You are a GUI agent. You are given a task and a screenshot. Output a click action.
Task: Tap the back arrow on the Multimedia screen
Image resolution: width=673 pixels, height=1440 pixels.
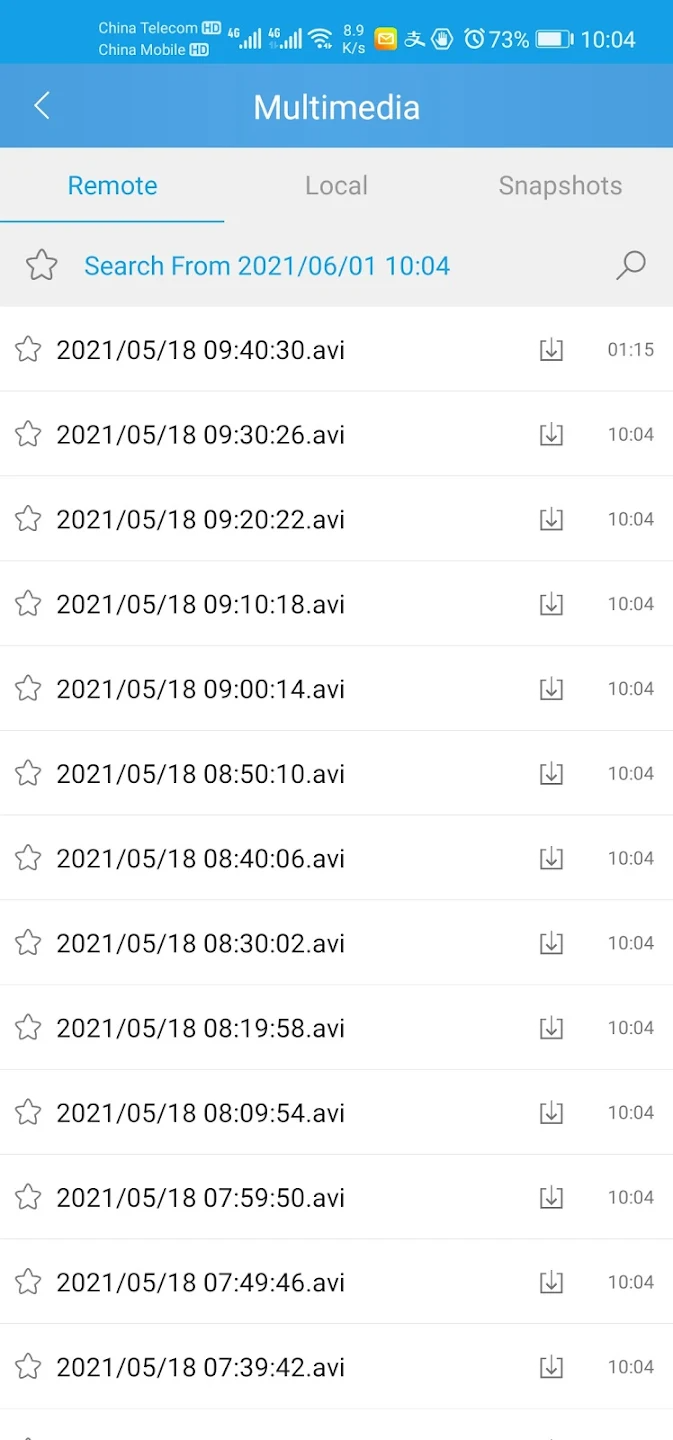pos(42,105)
